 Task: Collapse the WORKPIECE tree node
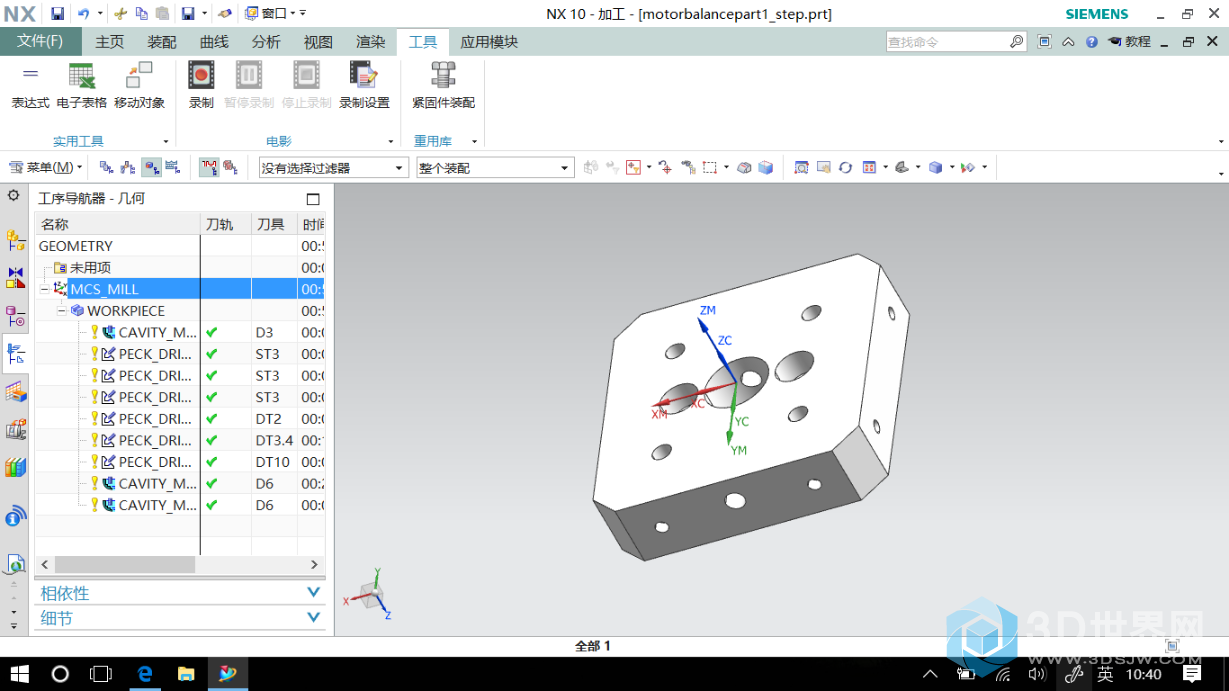[61, 311]
